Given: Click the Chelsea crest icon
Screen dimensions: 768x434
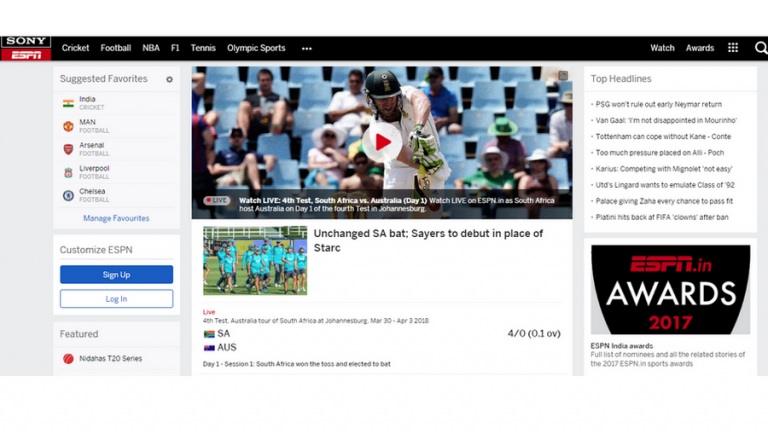Looking at the screenshot, I should point(68,195).
